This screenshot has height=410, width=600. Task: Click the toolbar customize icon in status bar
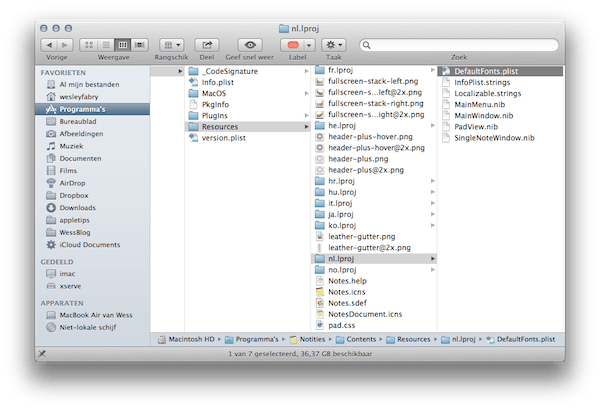click(x=42, y=354)
